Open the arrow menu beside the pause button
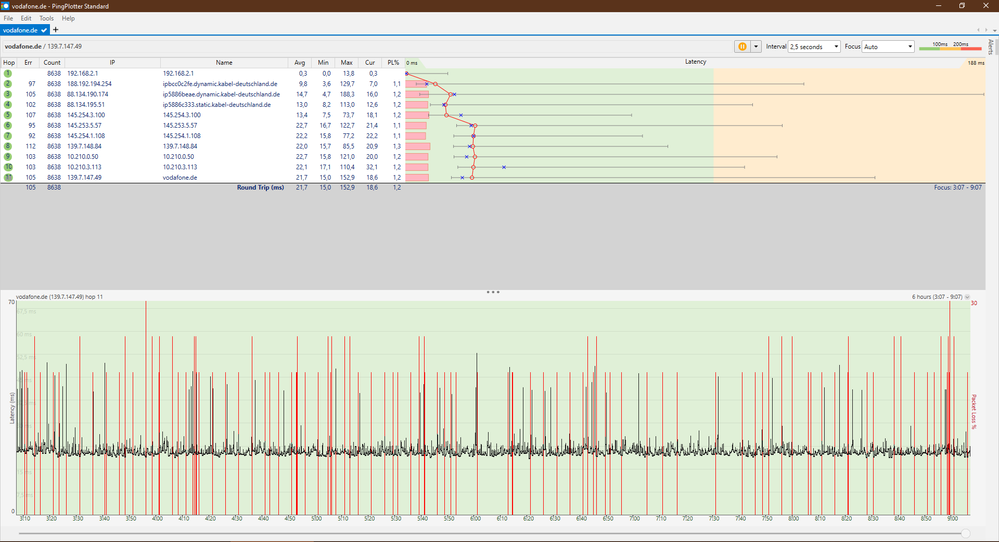Image resolution: width=999 pixels, height=542 pixels. coord(756,46)
